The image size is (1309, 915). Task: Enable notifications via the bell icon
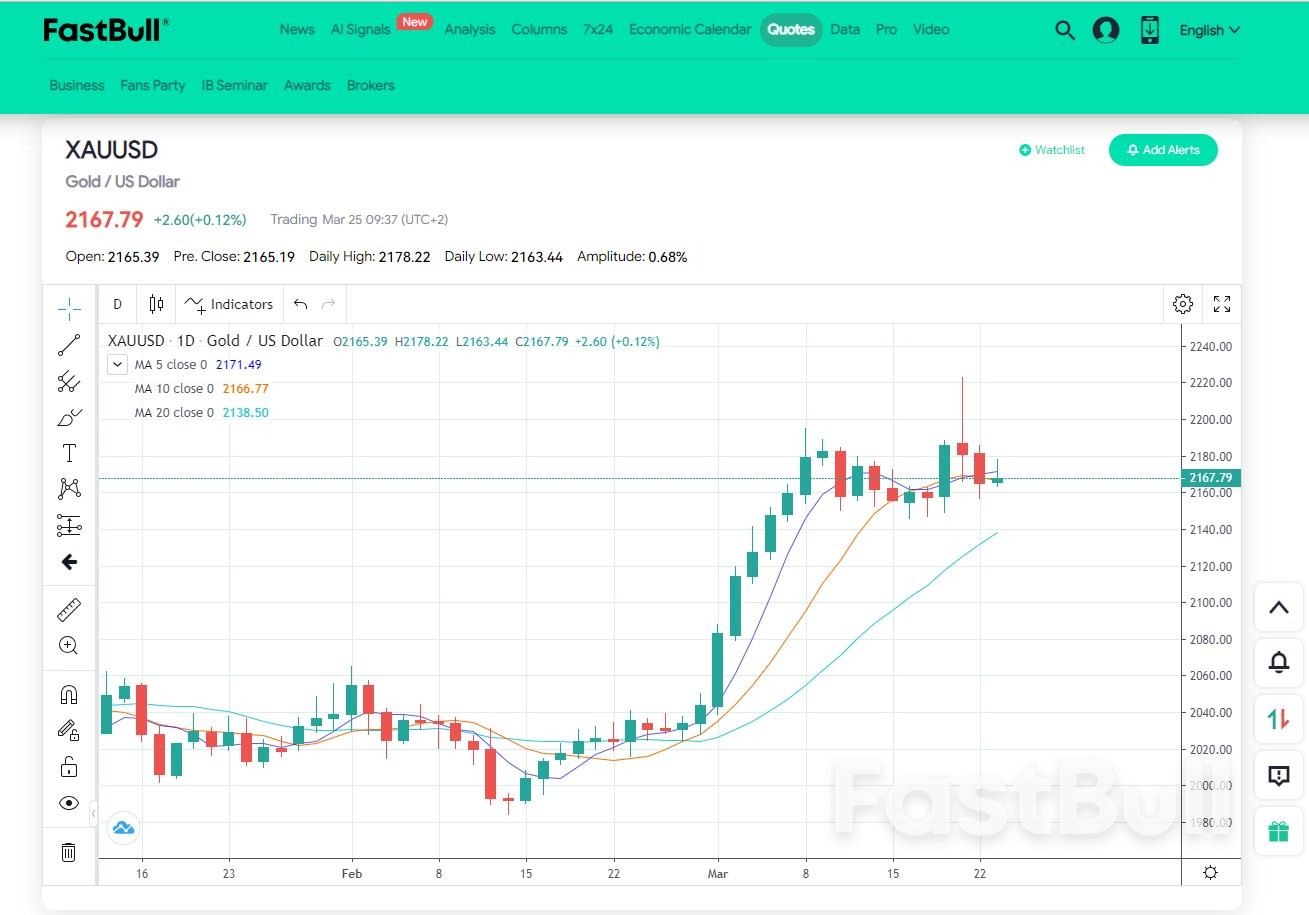(1278, 662)
